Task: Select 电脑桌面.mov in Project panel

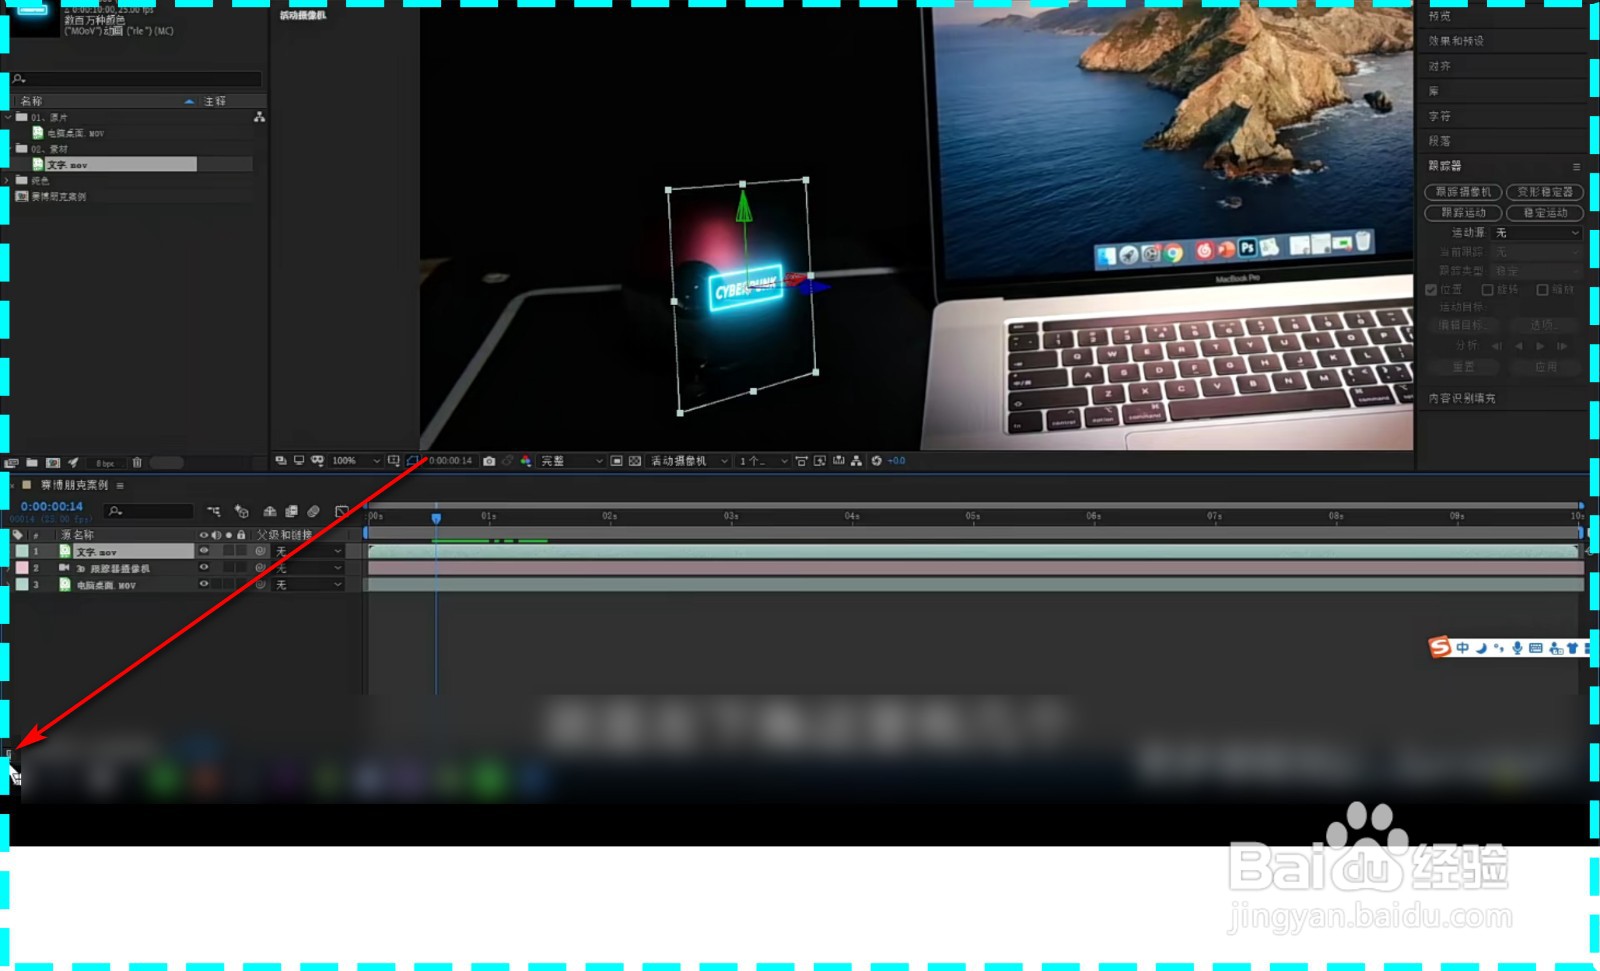Action: click(75, 133)
